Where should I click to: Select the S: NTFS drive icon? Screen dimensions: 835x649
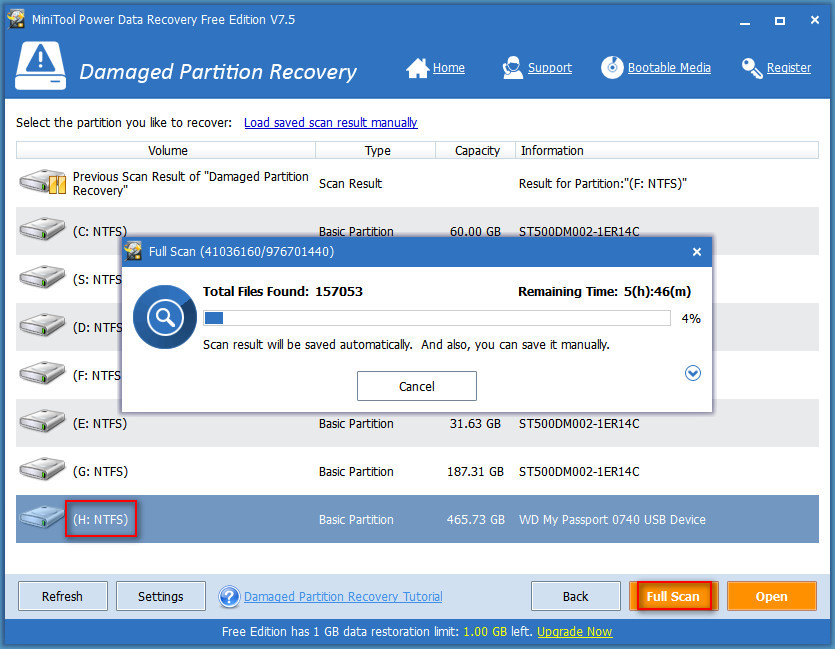(42, 277)
